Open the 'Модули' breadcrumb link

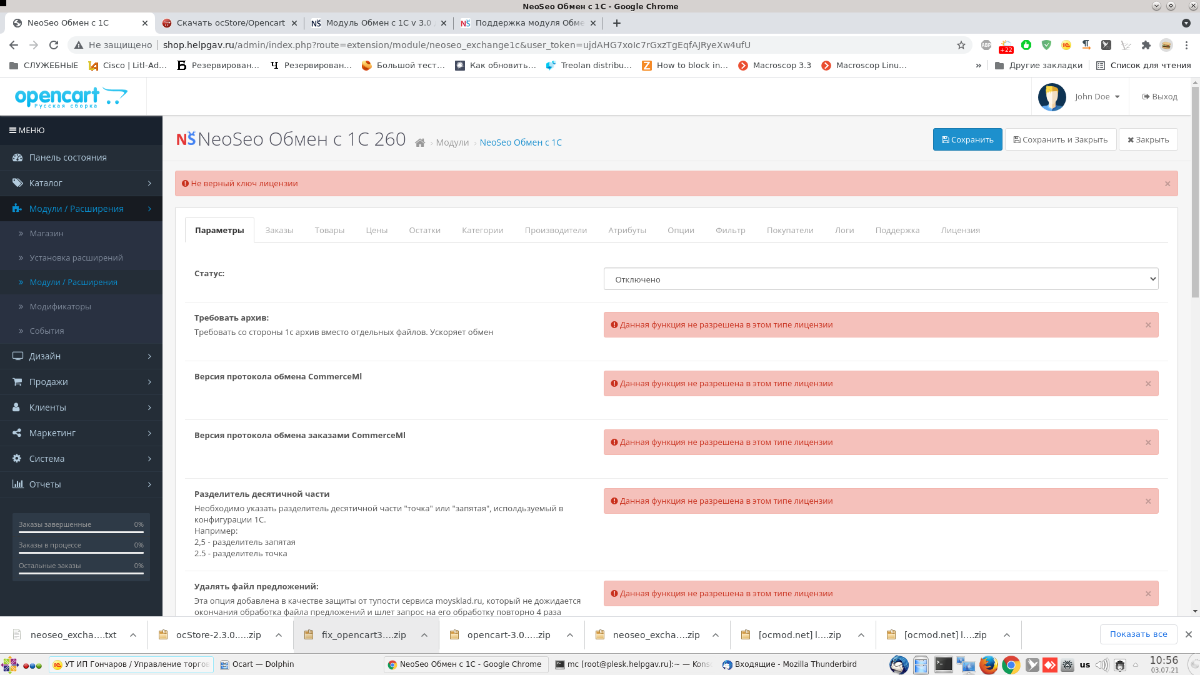point(452,143)
